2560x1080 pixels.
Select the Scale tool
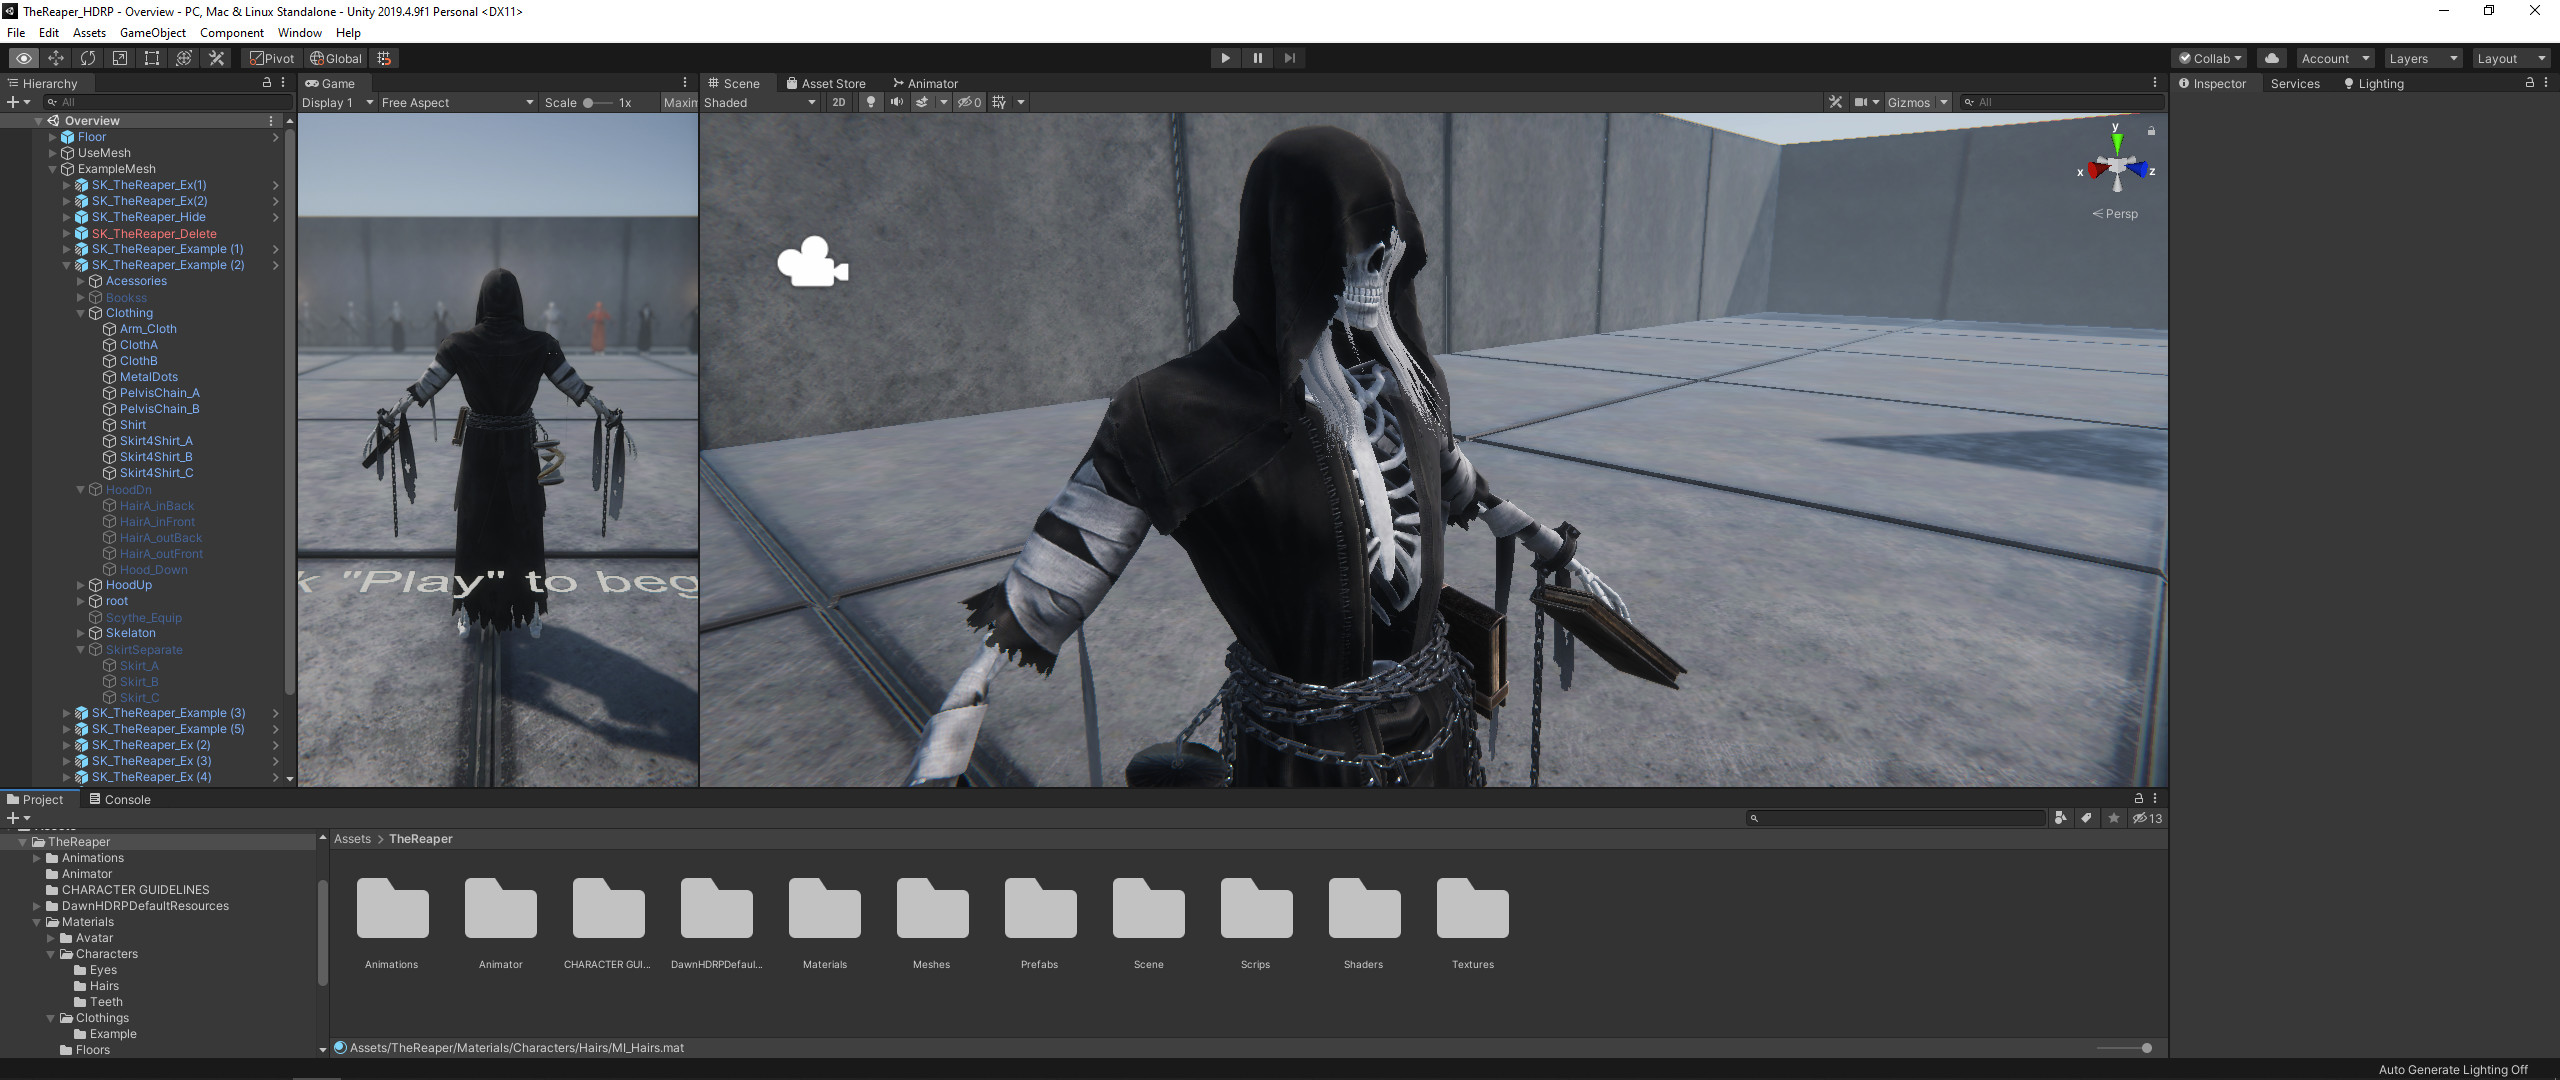(x=120, y=58)
